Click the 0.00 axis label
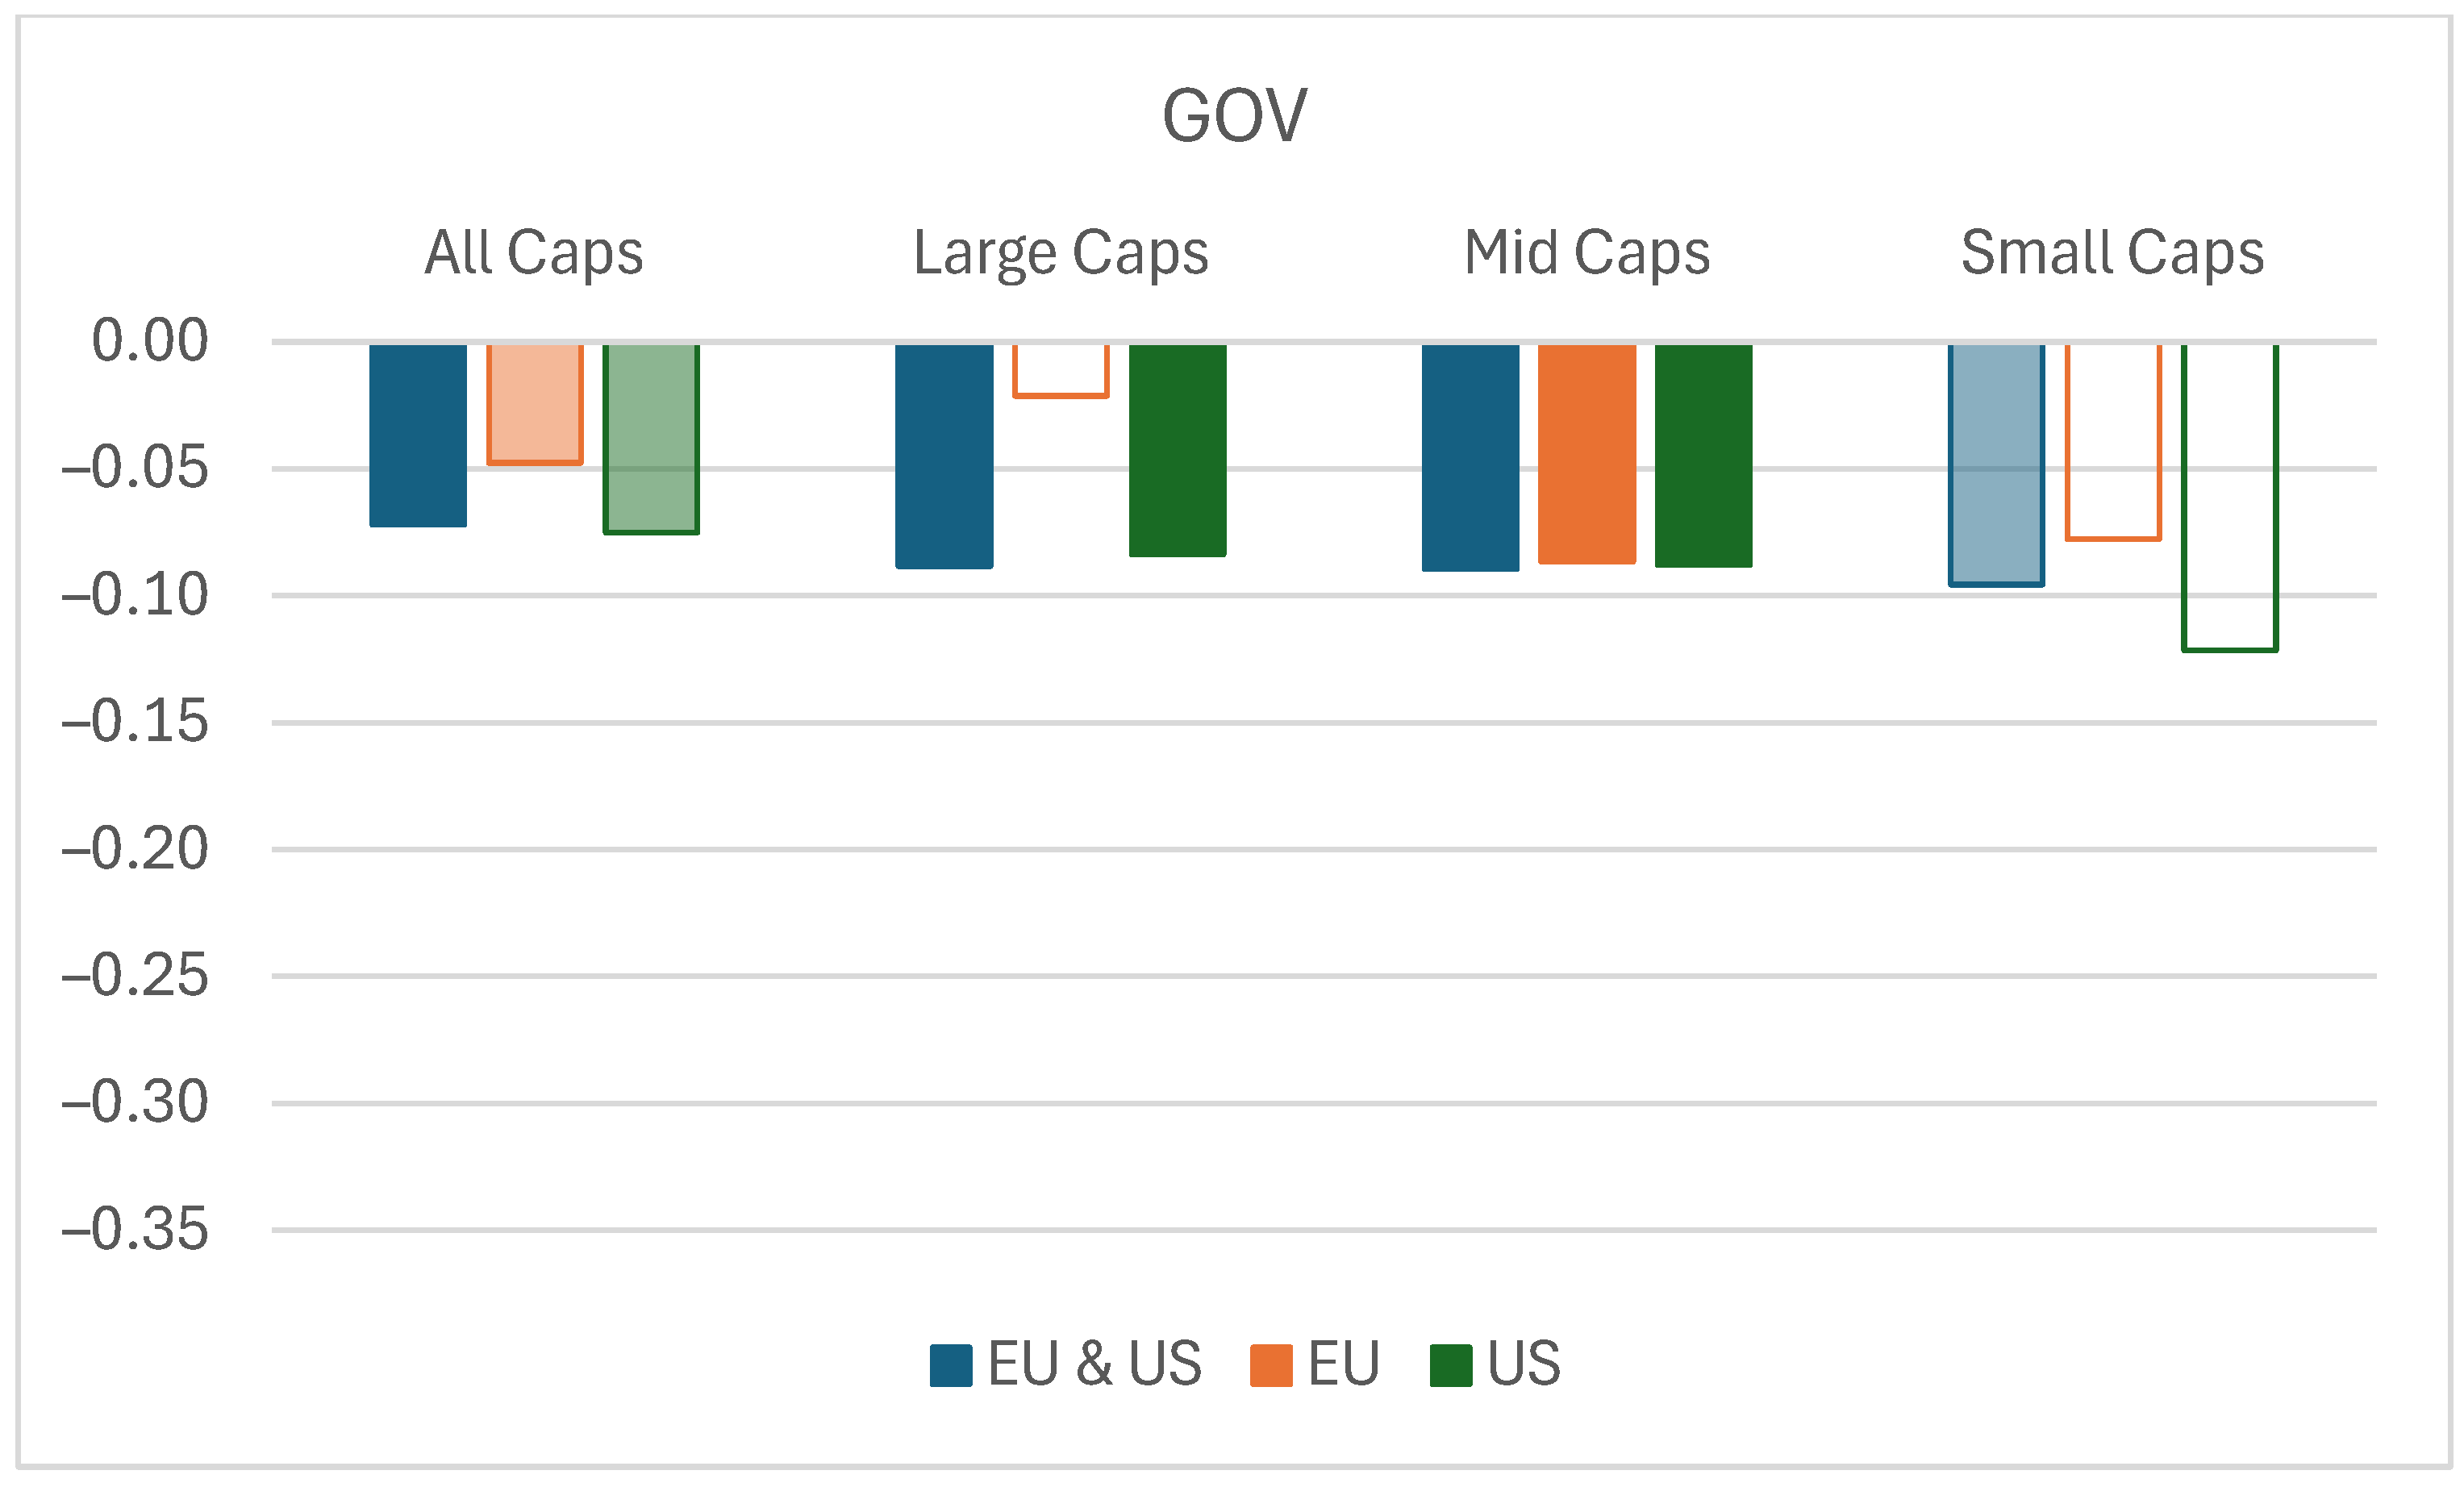This screenshot has height=1487, width=2464. [150, 341]
